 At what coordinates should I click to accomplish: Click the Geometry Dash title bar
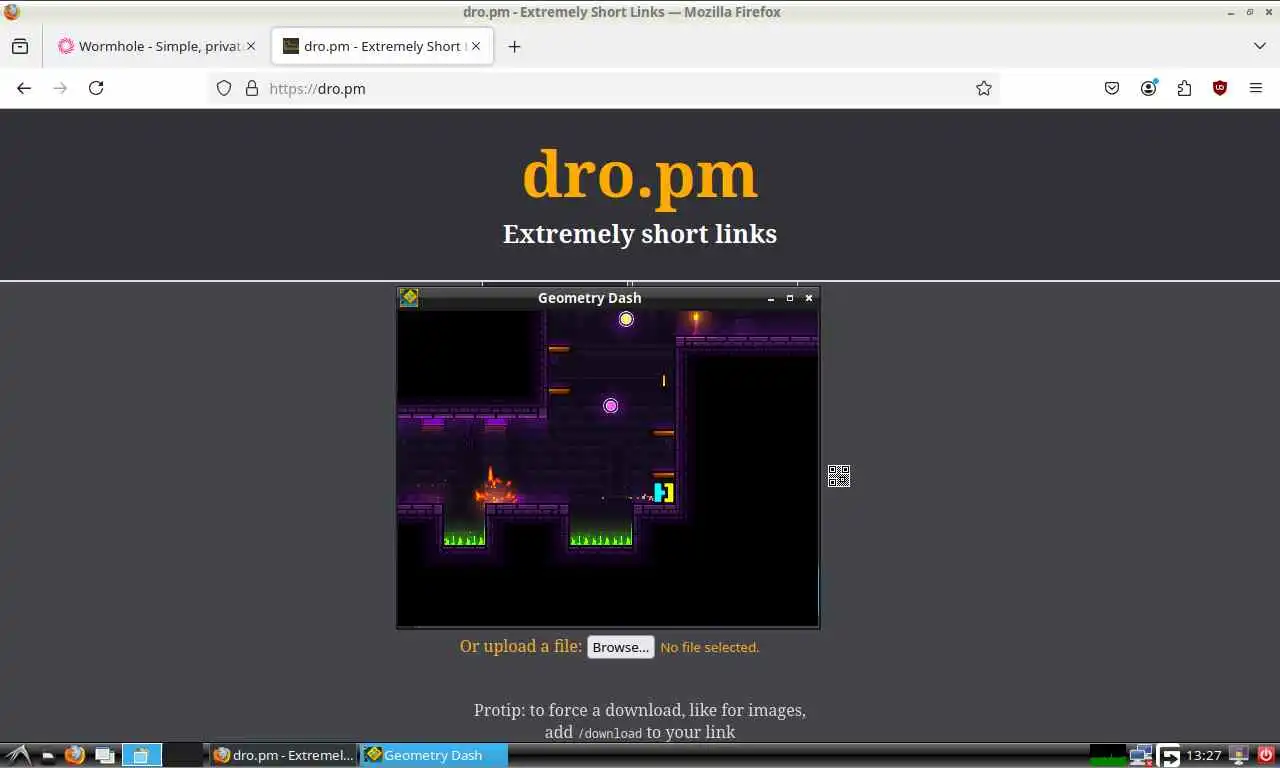click(x=590, y=297)
